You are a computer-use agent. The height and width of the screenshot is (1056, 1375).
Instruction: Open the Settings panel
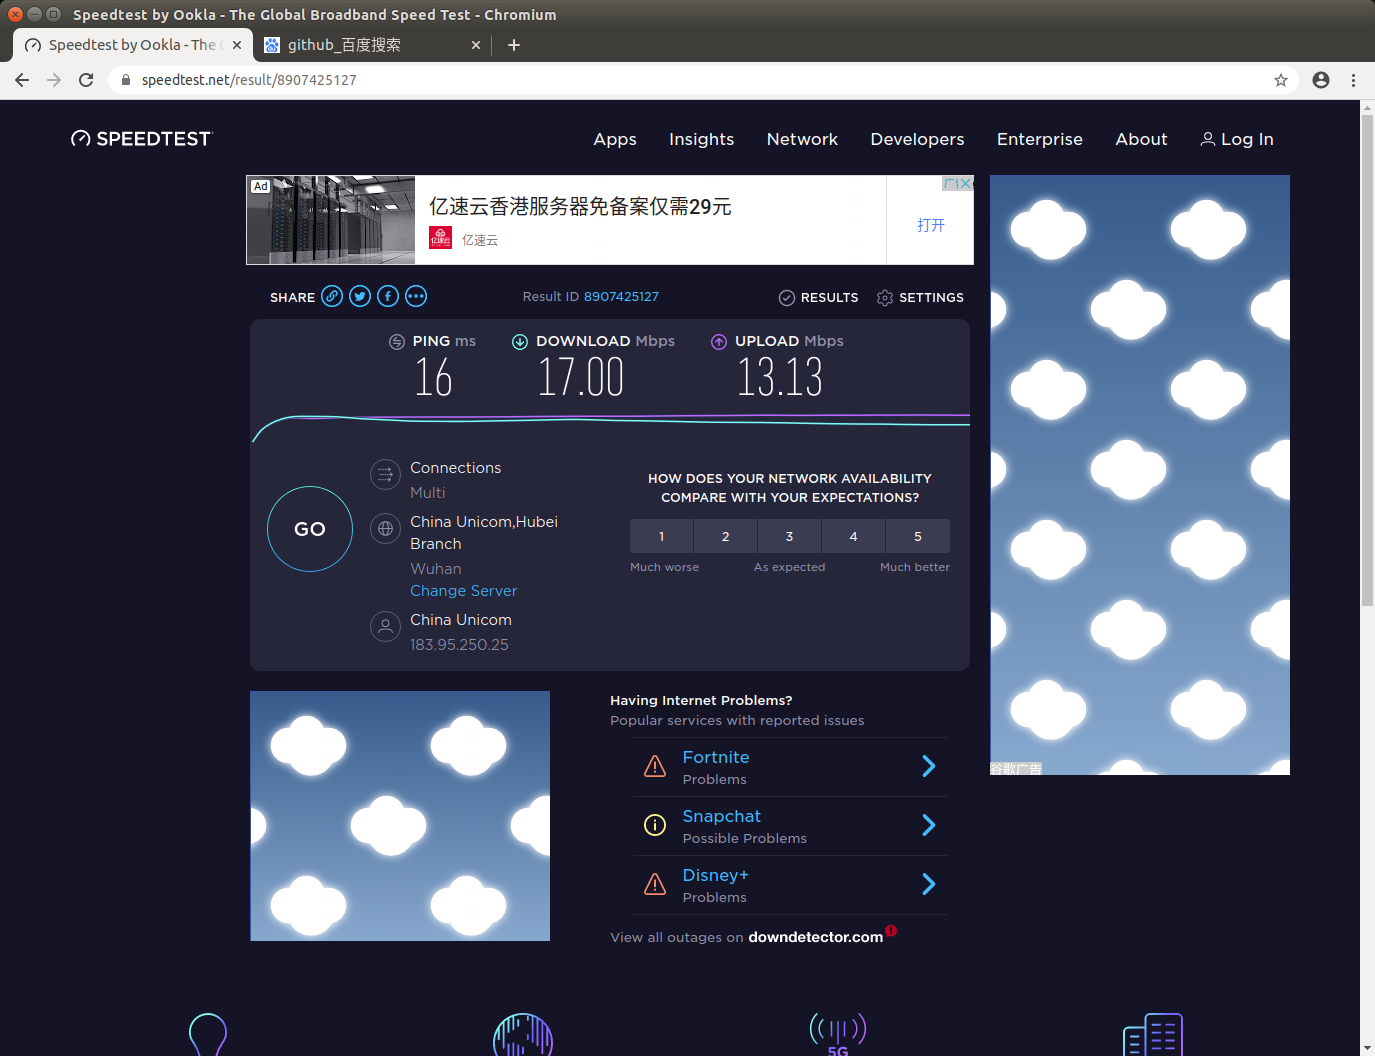click(919, 297)
